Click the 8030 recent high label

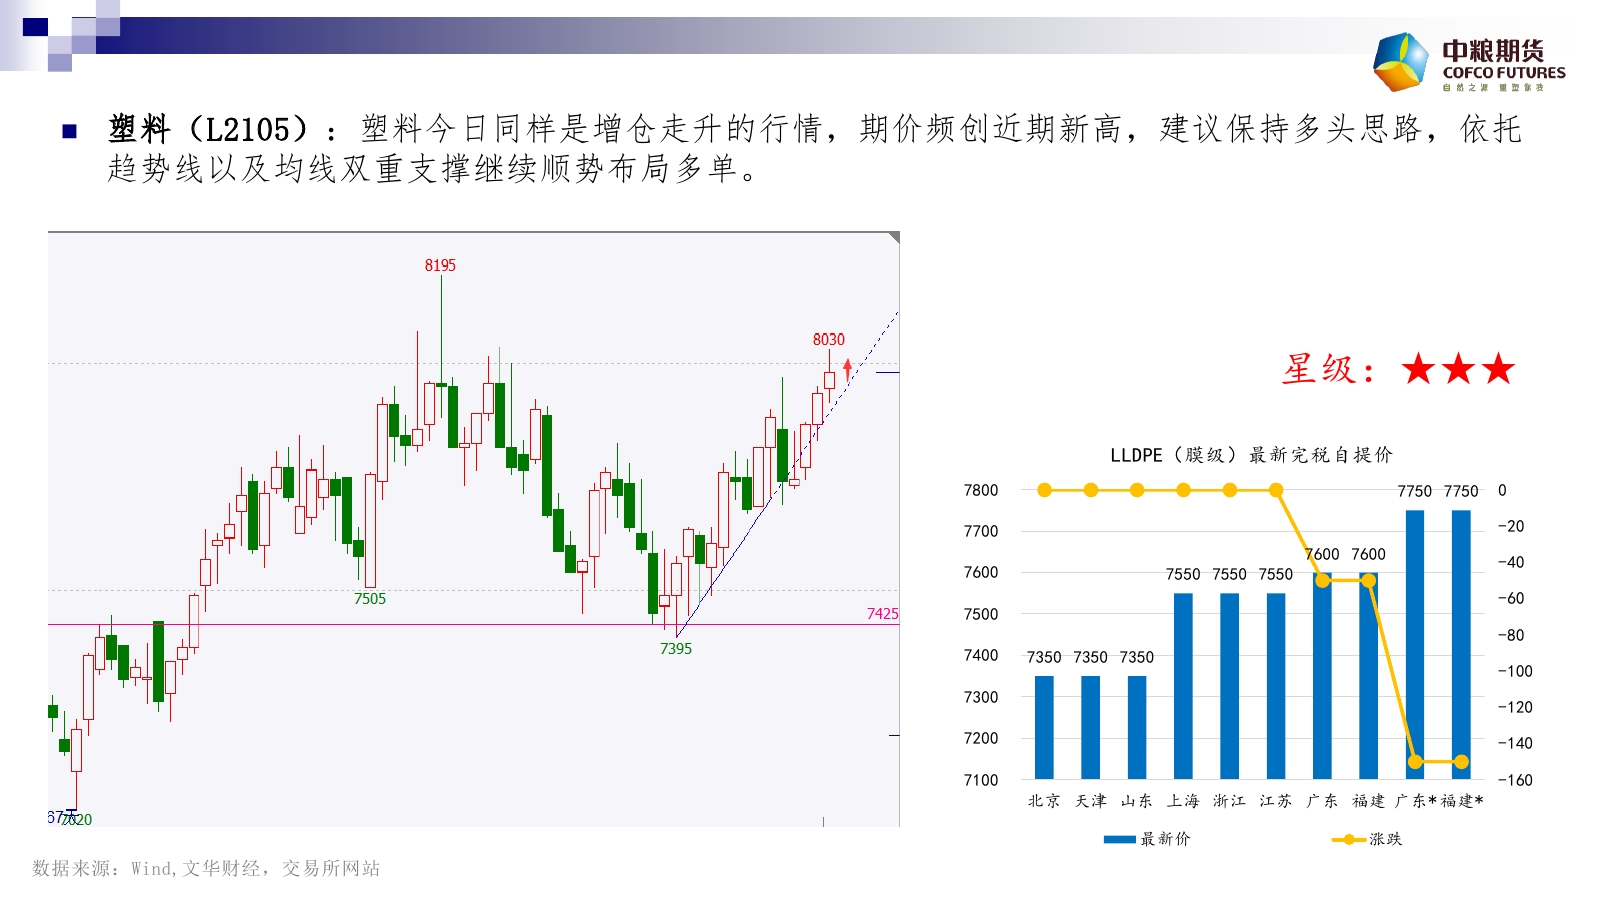click(x=828, y=340)
